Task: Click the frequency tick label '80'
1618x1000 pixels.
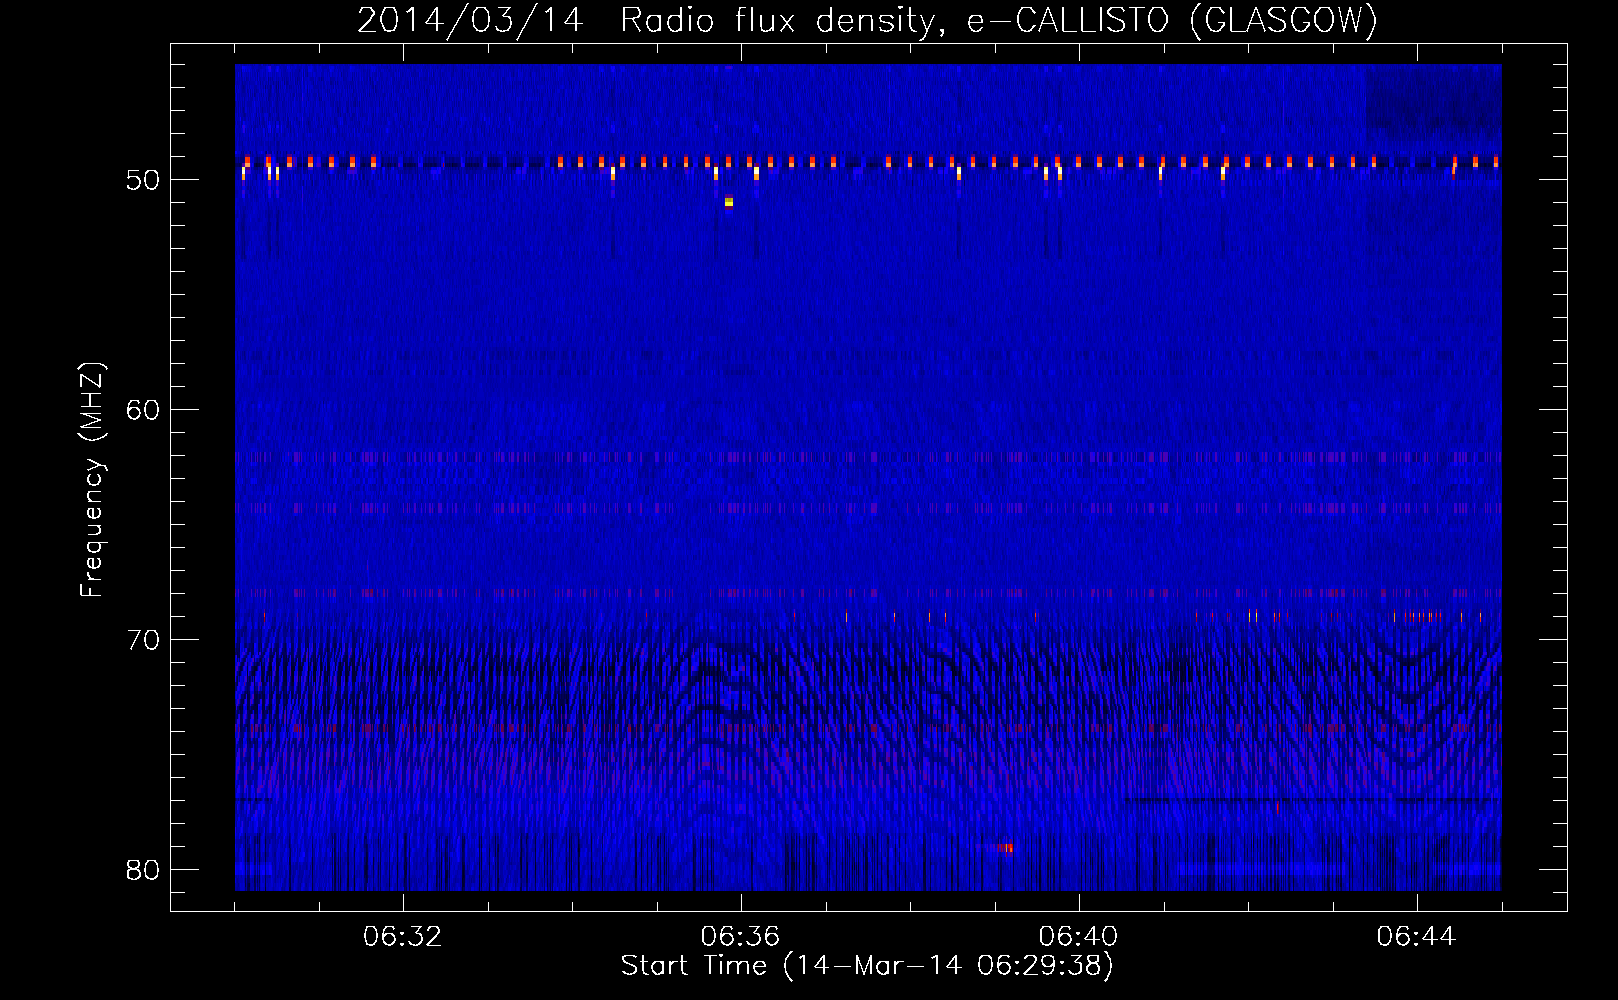Action: click(x=144, y=870)
